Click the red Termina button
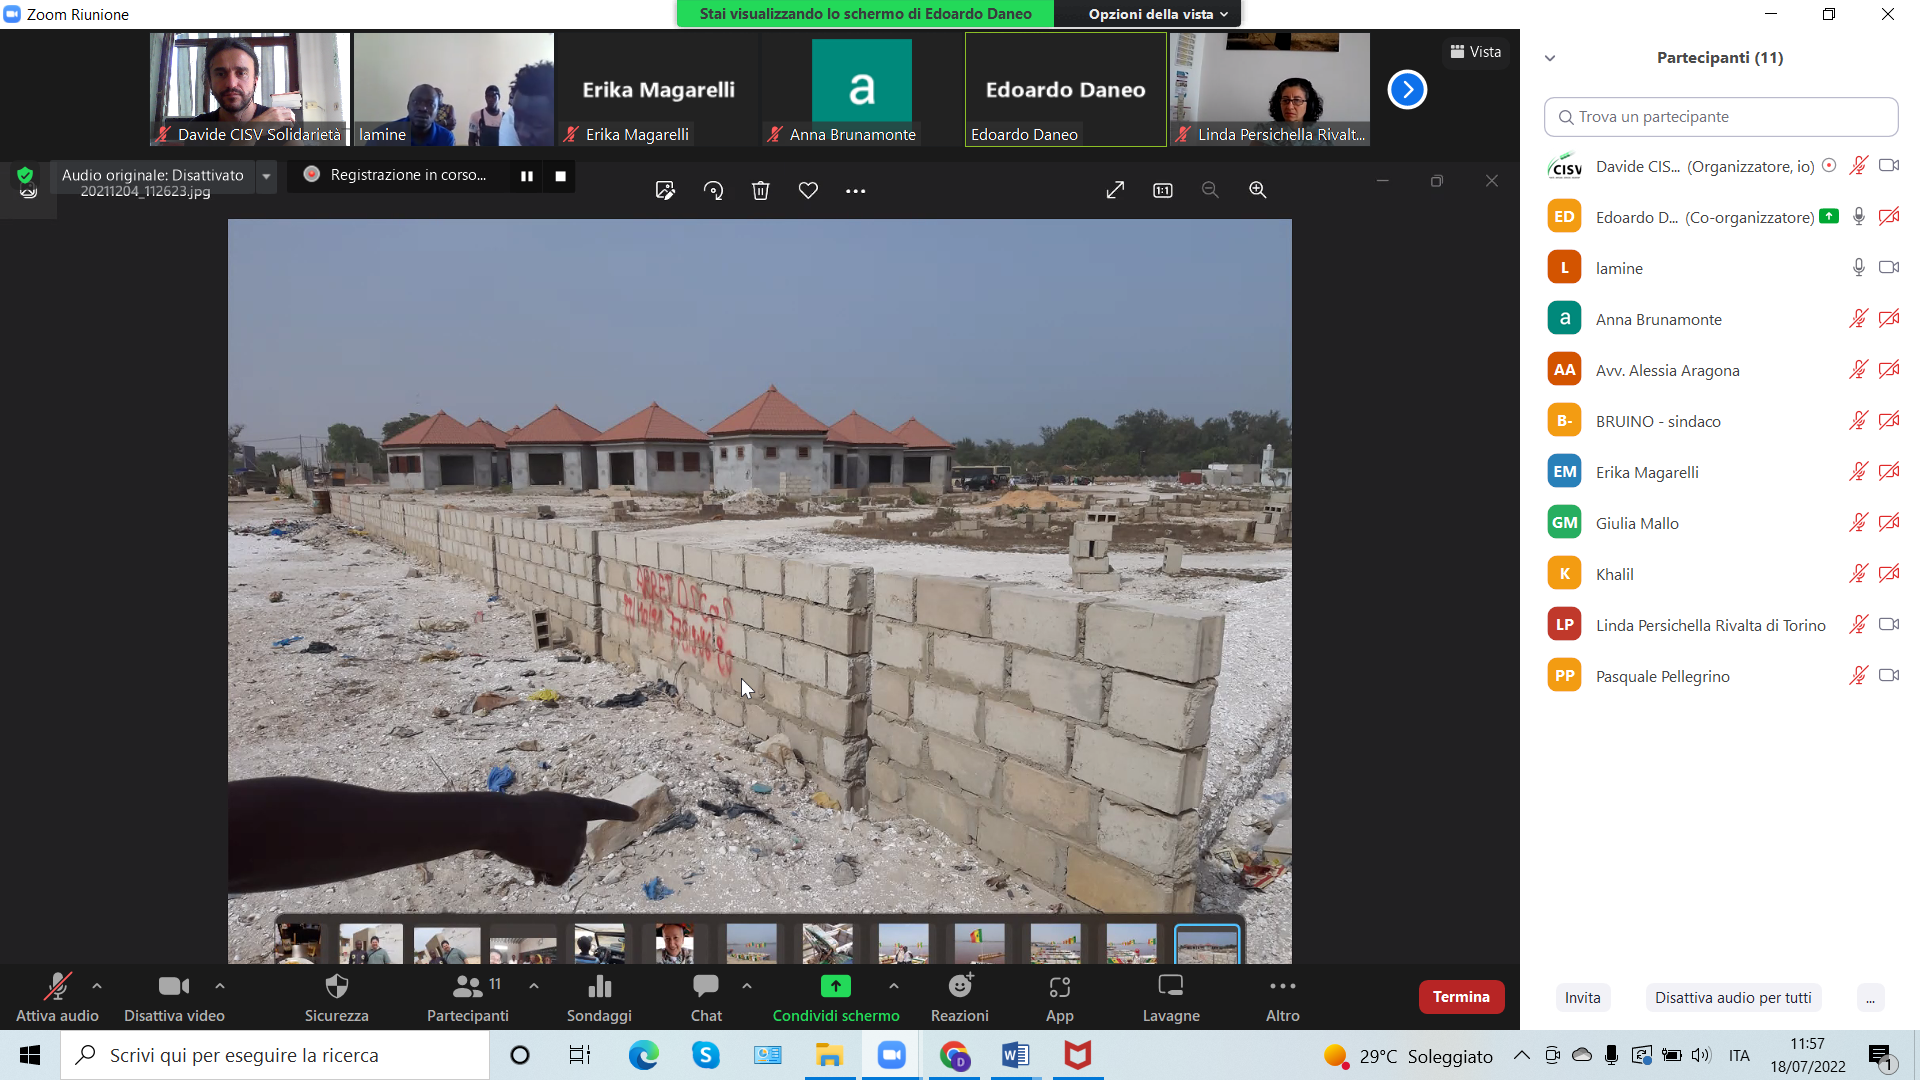The height and width of the screenshot is (1080, 1920). (1461, 997)
